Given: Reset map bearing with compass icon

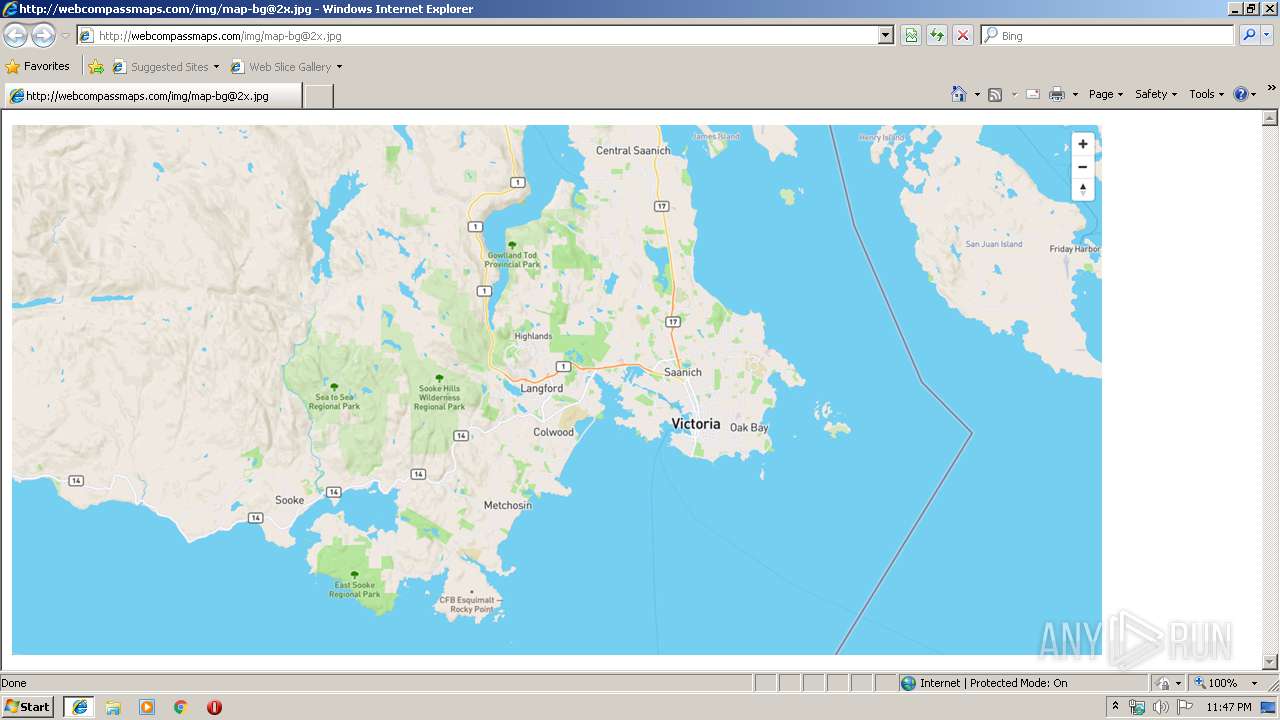Looking at the screenshot, I should (x=1082, y=190).
